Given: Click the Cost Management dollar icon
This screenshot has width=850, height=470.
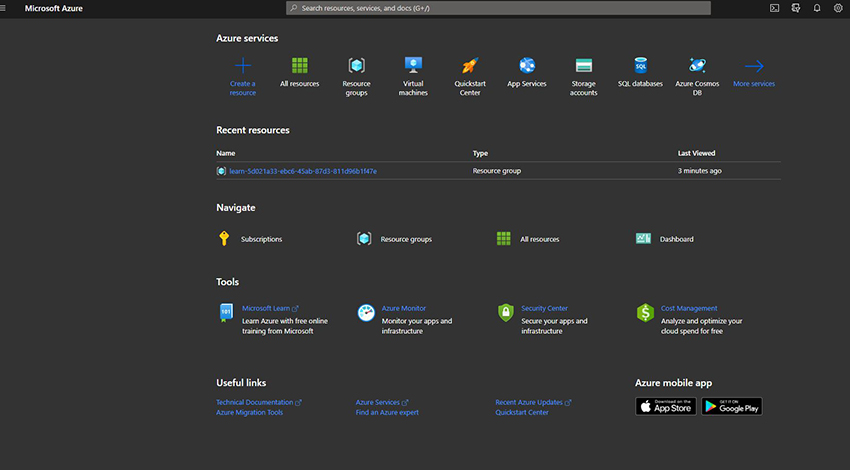Looking at the screenshot, I should (645, 313).
